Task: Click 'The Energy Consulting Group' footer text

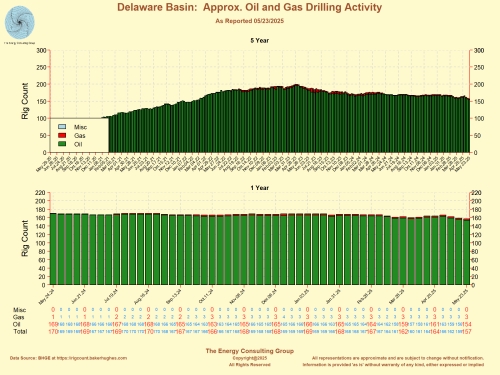Action: pyautogui.click(x=250, y=351)
